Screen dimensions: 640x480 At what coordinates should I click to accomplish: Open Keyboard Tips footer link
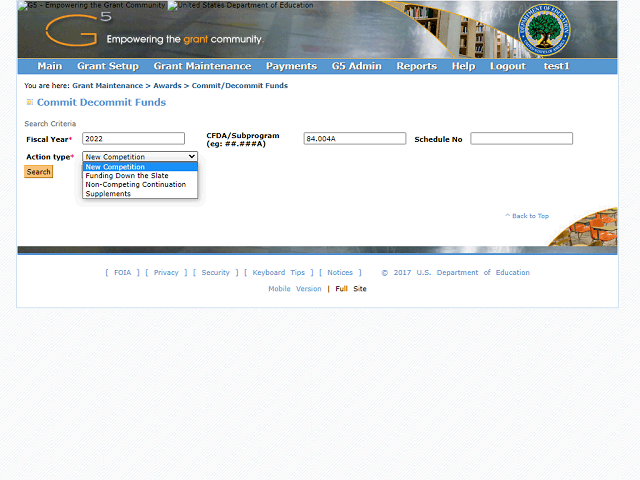[278, 272]
